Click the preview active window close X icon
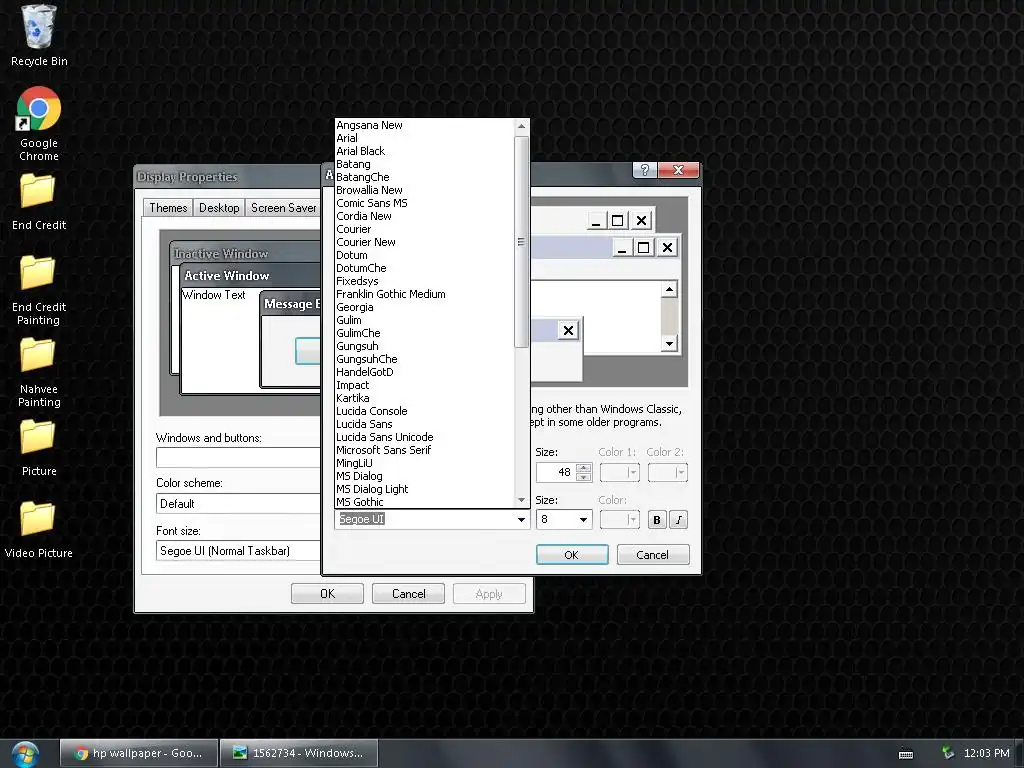Image resolution: width=1024 pixels, height=768 pixels. click(667, 248)
